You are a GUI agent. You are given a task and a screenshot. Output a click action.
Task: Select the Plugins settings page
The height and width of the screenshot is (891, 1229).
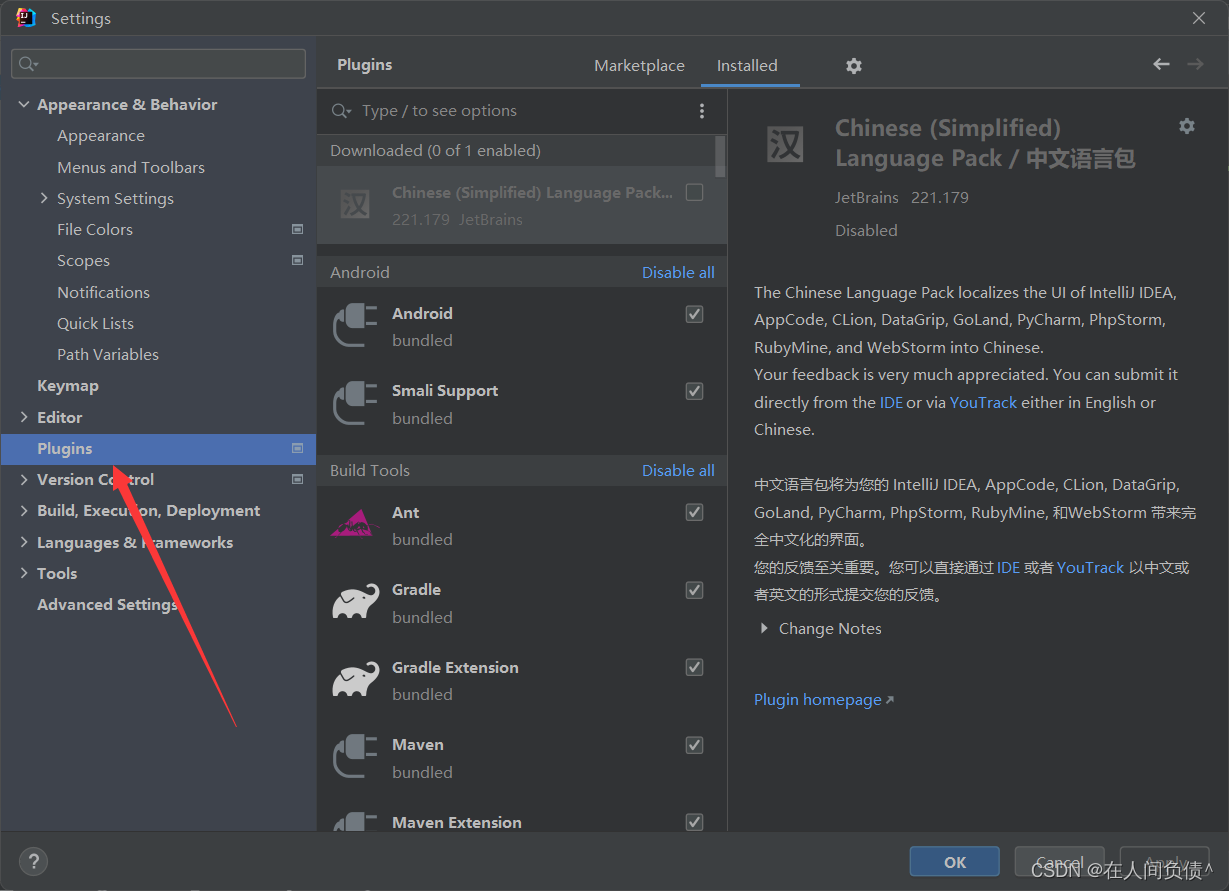(x=158, y=448)
